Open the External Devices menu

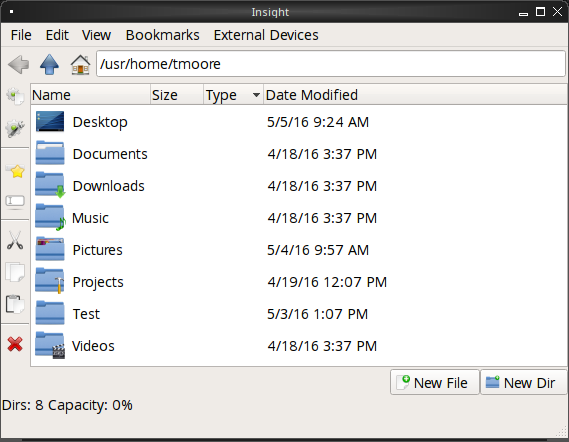coord(266,35)
